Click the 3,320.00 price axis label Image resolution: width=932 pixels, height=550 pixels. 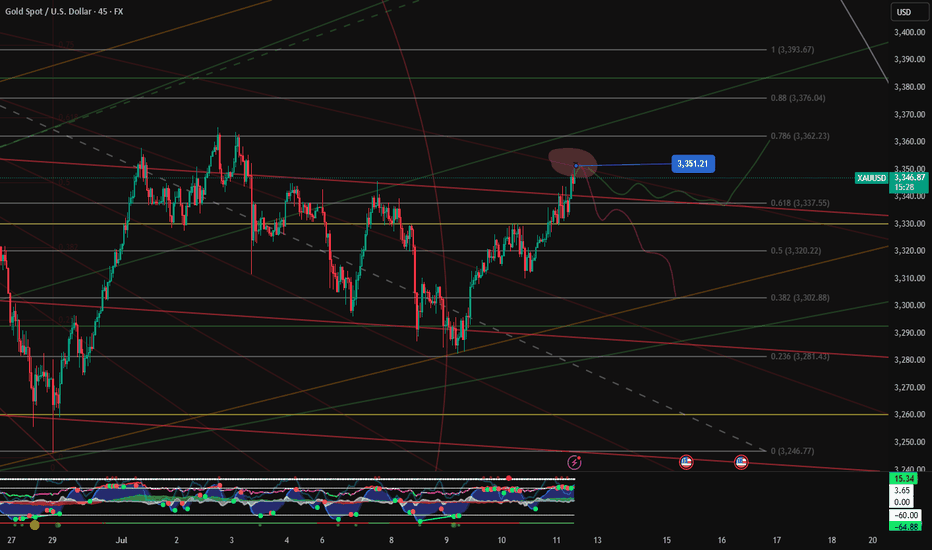point(909,251)
